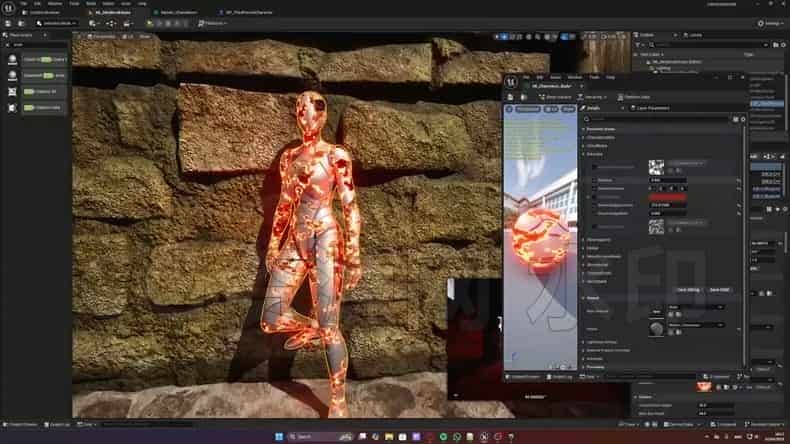The height and width of the screenshot is (444, 790).
Task: Click the Outliner search field
Action: coord(710,45)
